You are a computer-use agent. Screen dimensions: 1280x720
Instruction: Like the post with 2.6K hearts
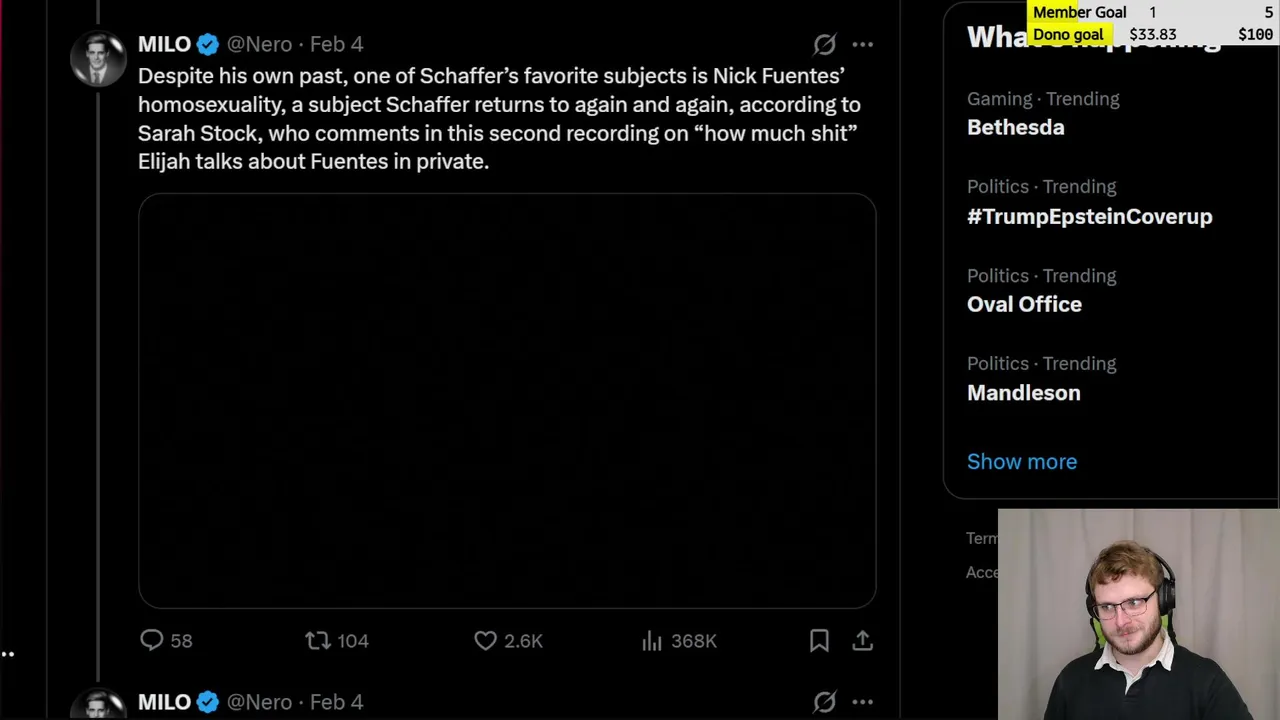point(485,641)
